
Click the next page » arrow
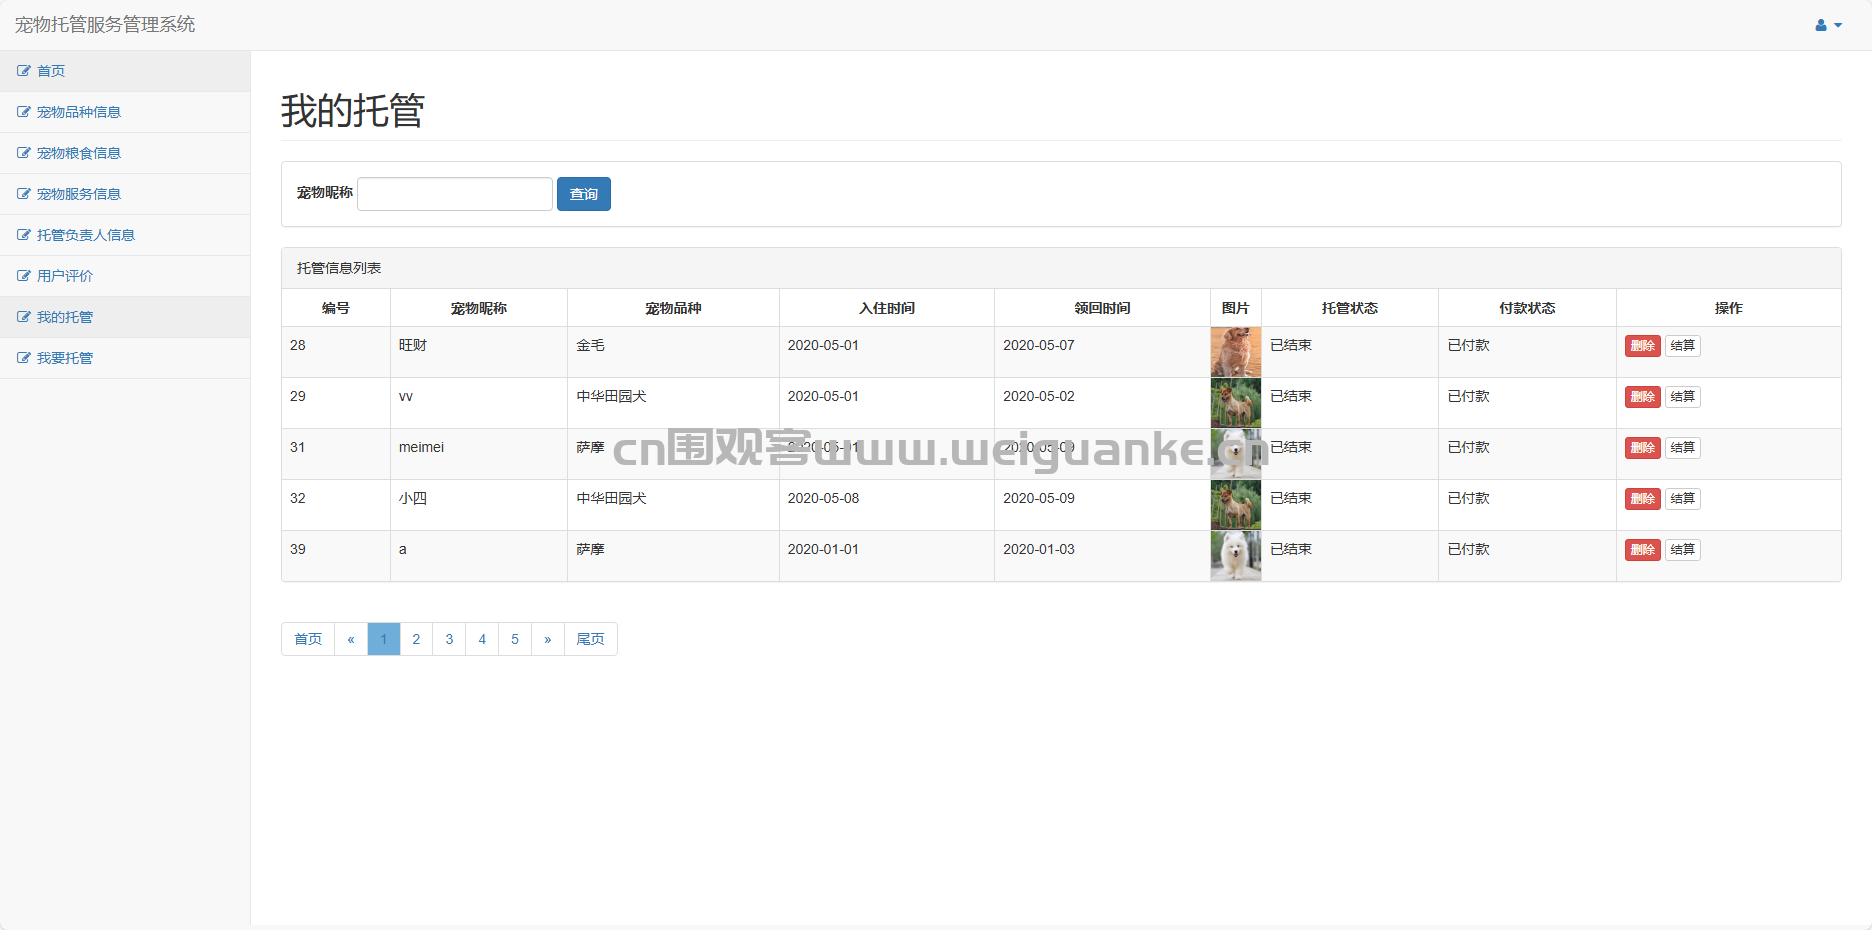pyautogui.click(x=547, y=639)
